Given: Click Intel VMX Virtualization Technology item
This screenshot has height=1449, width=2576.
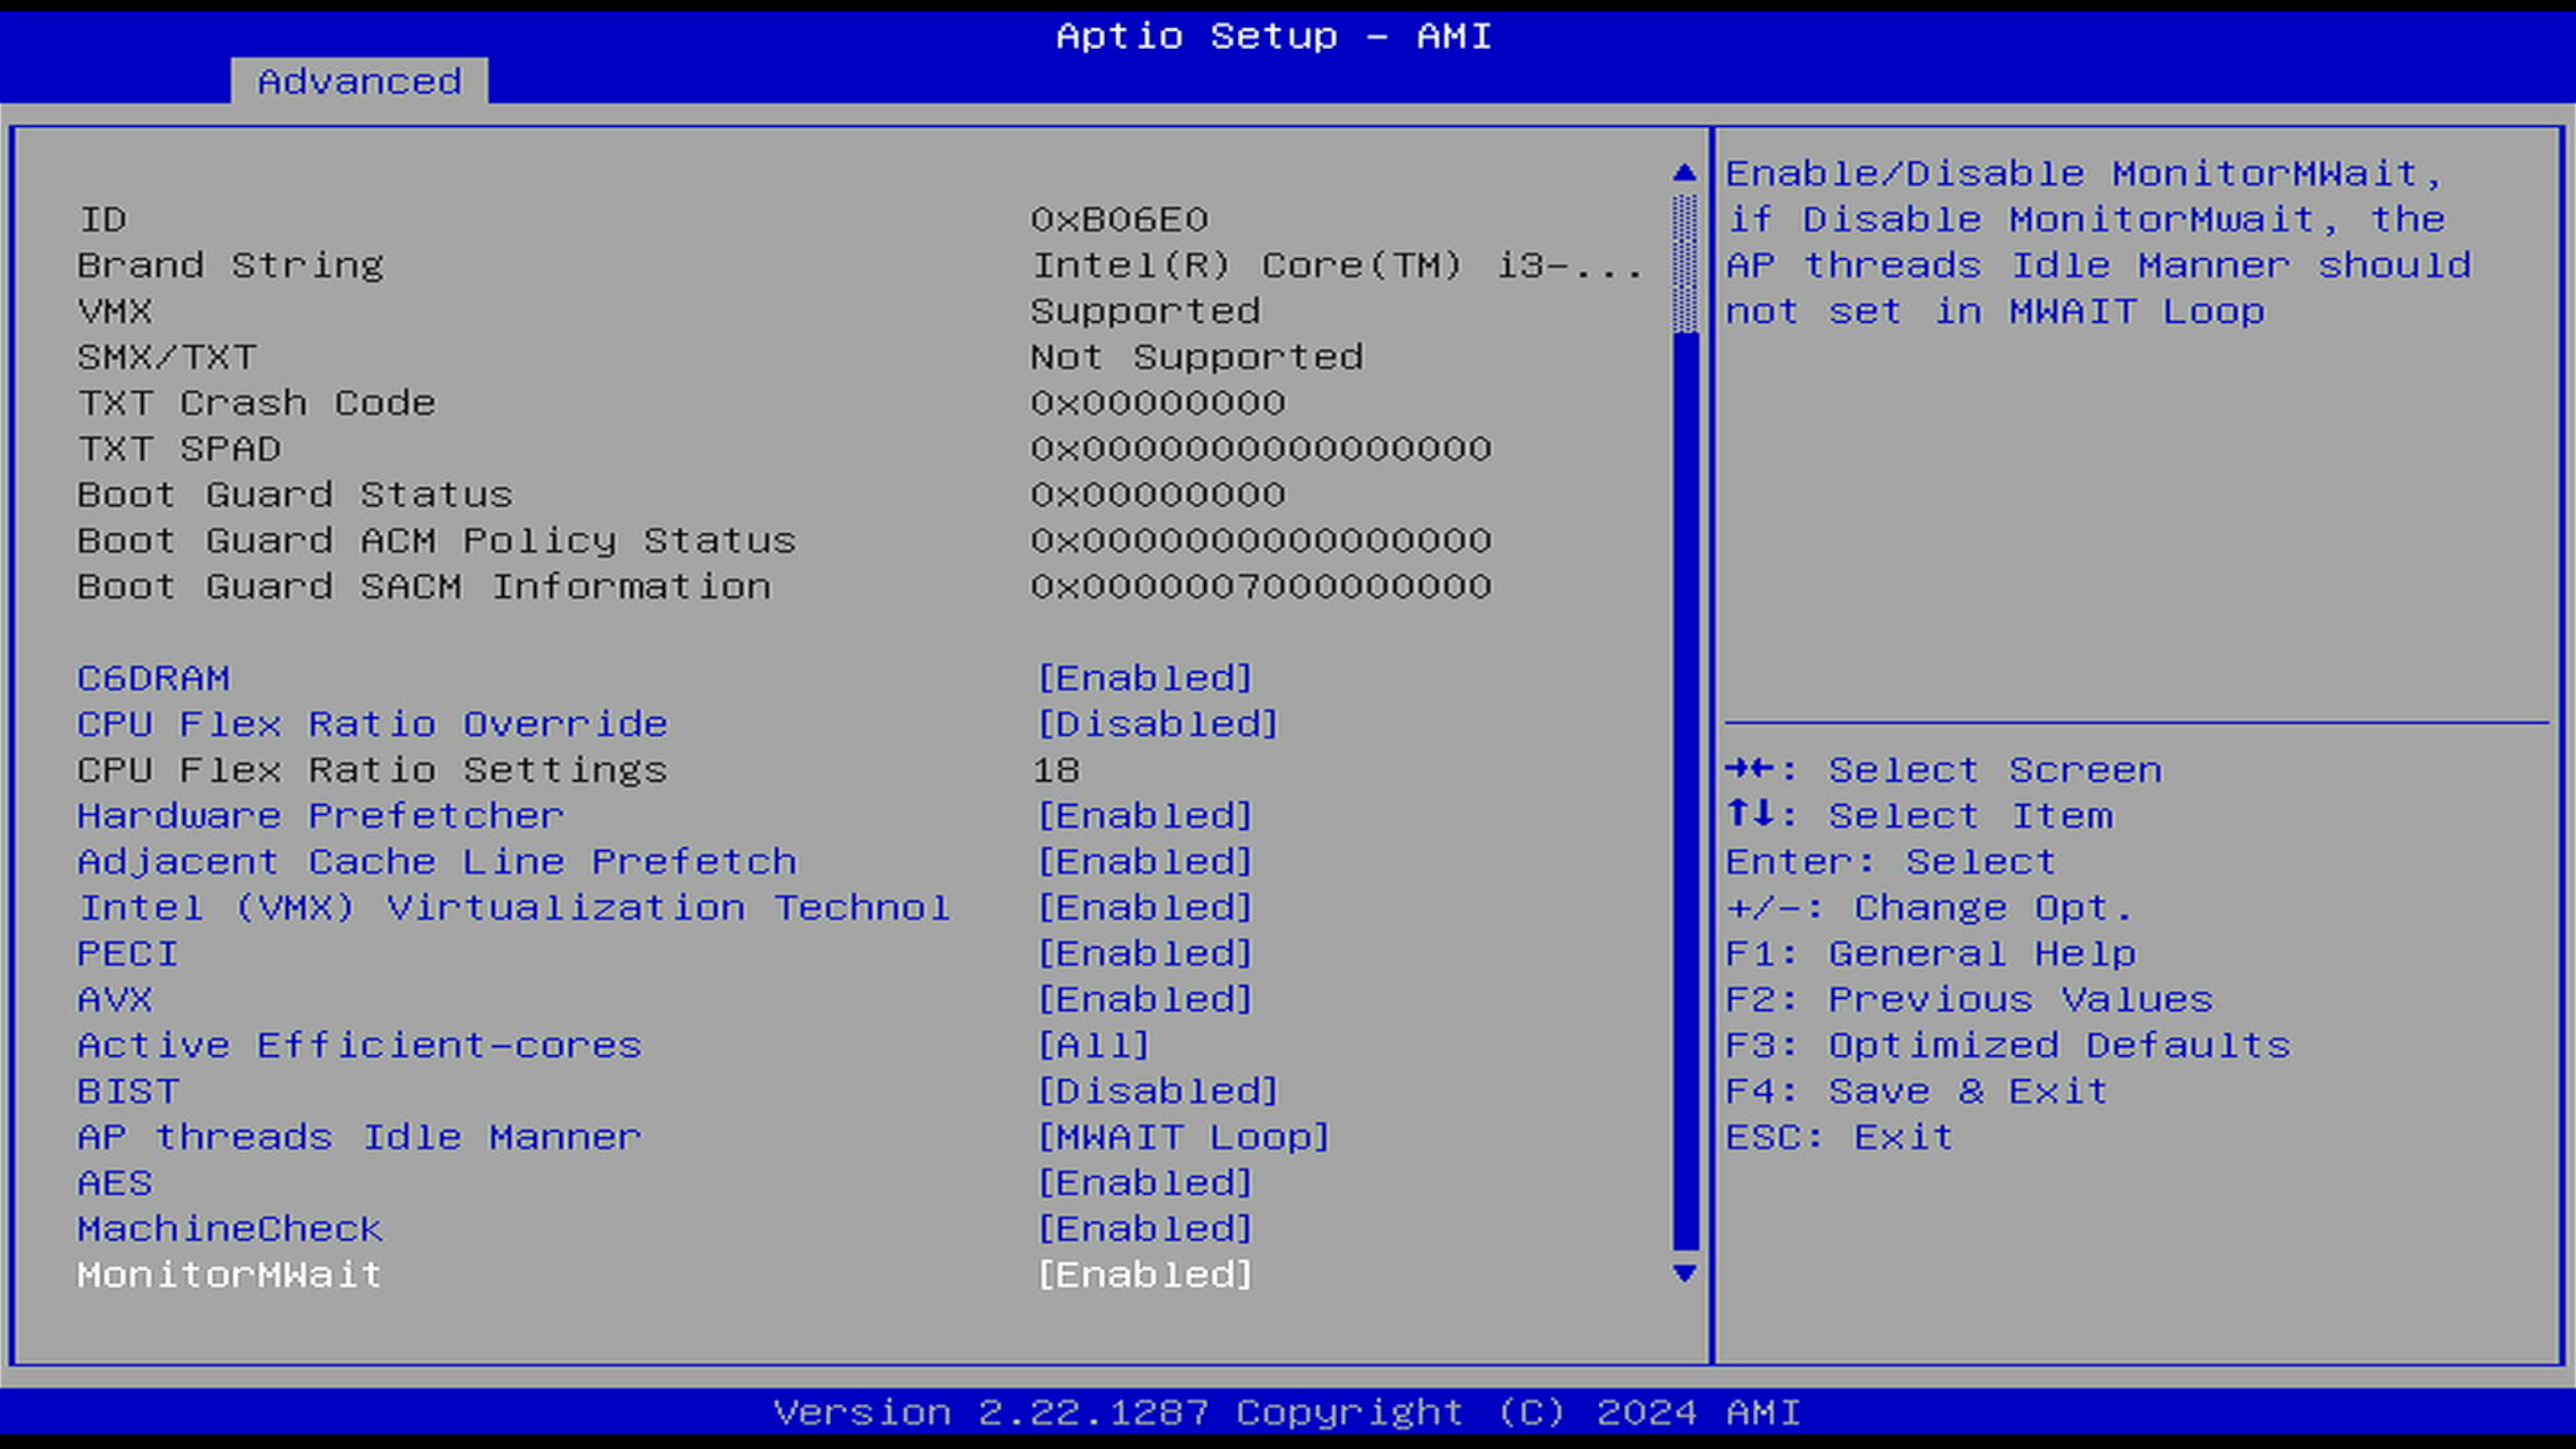Looking at the screenshot, I should pyautogui.click(x=513, y=908).
